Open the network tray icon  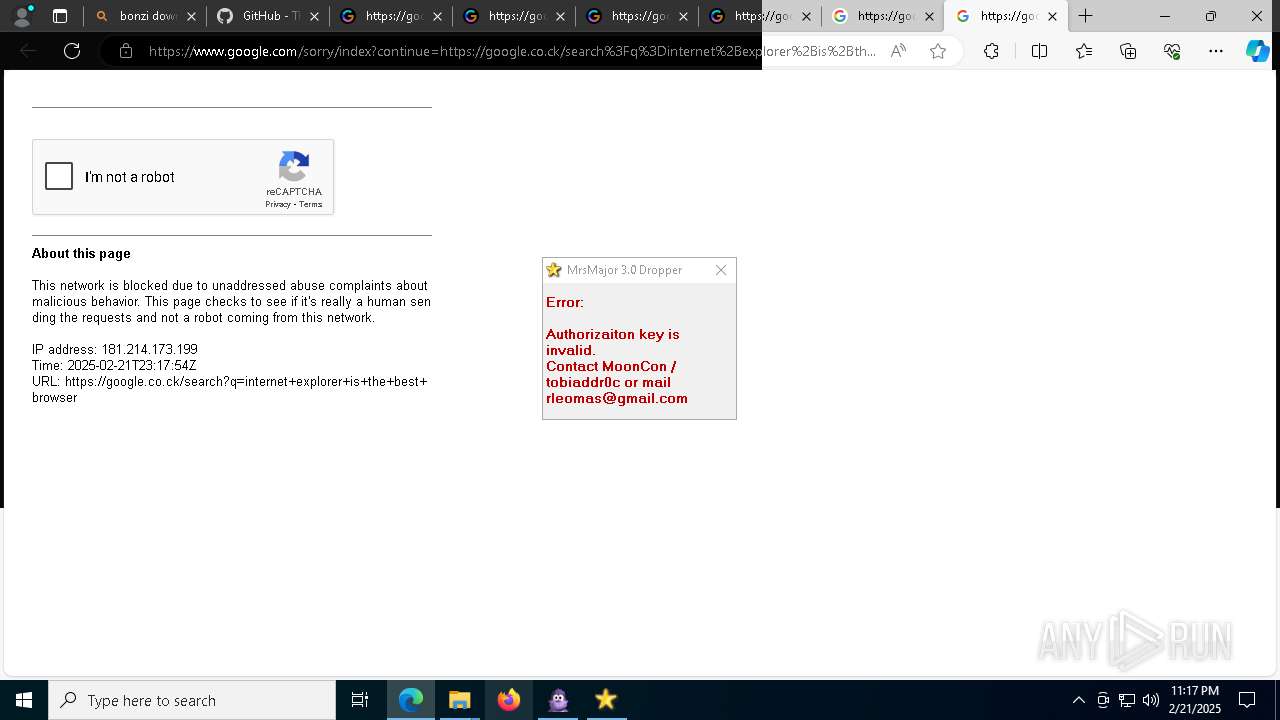1127,700
